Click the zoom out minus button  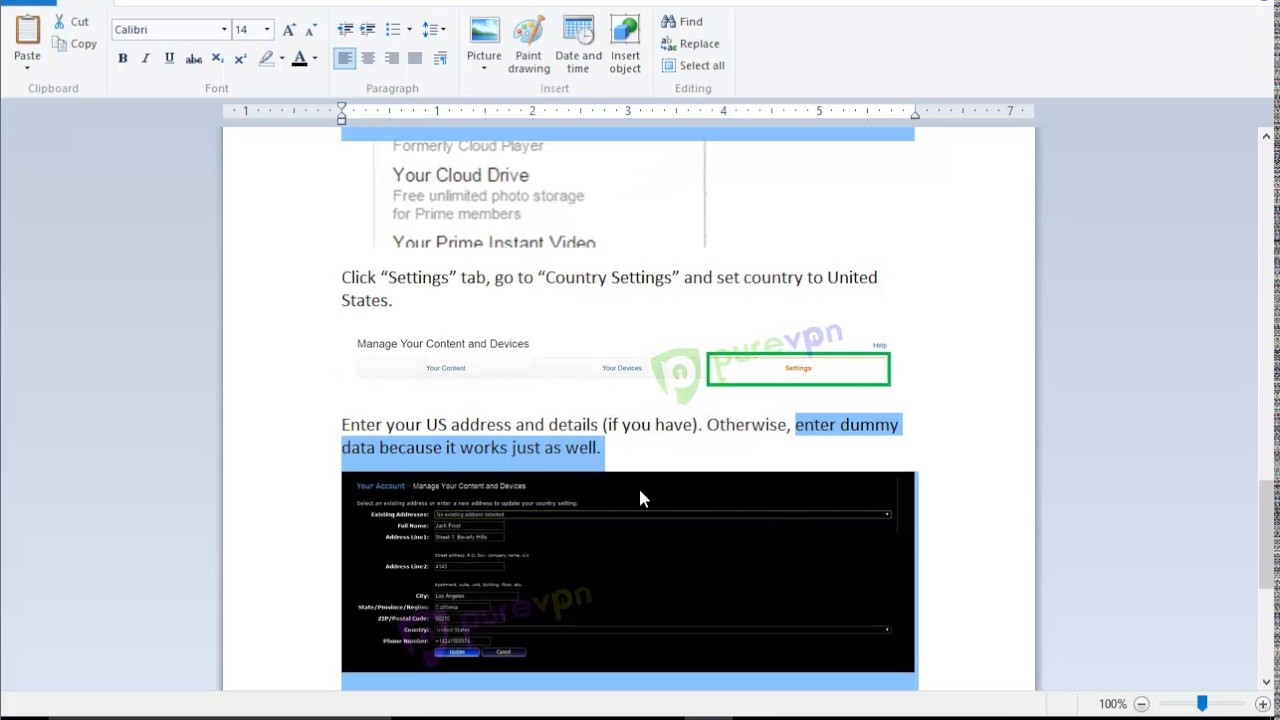pos(1141,704)
